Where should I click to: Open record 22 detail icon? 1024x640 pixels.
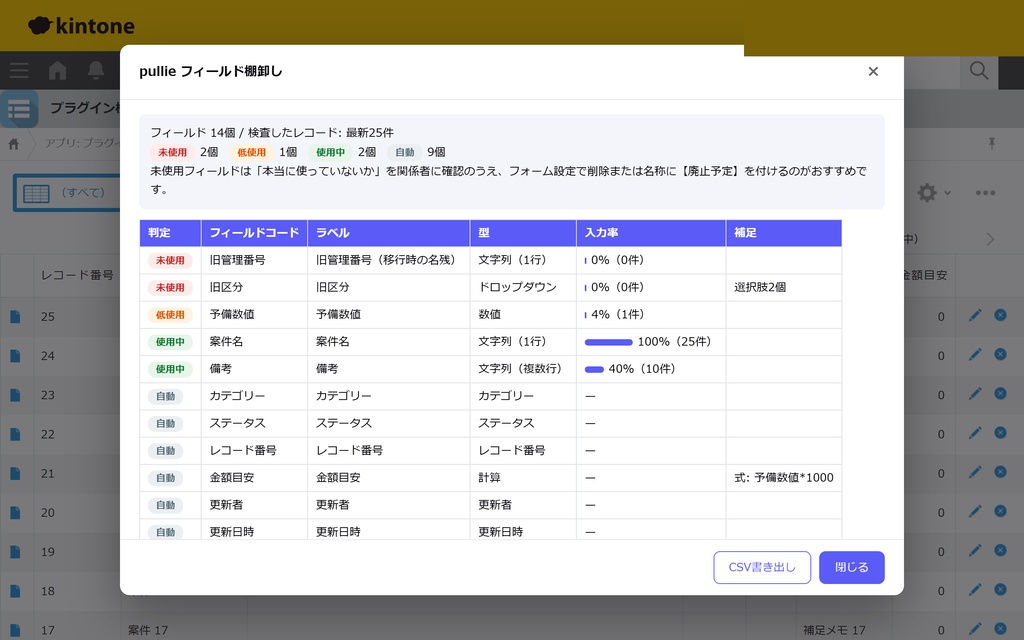16,434
